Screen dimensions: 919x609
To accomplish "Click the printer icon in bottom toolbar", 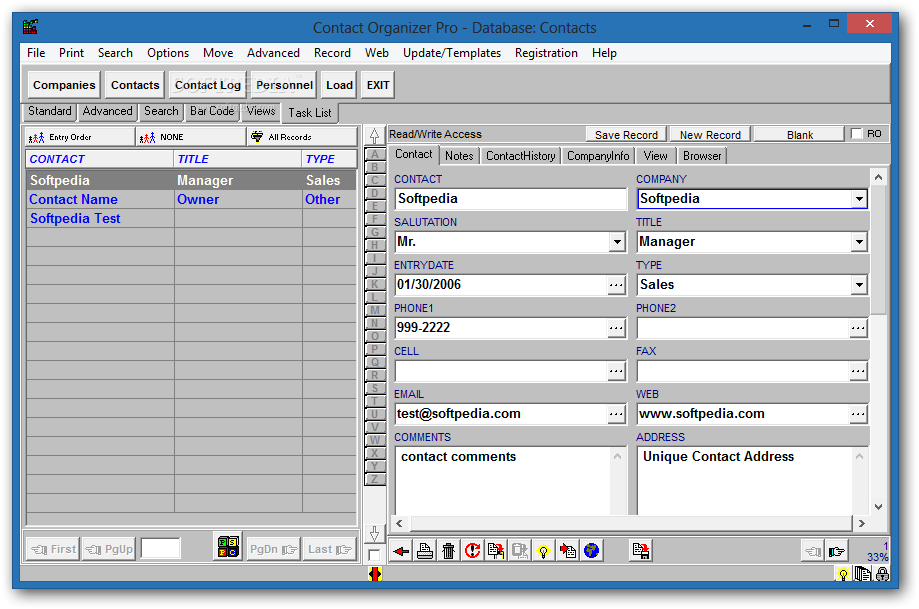I will 425,551.
